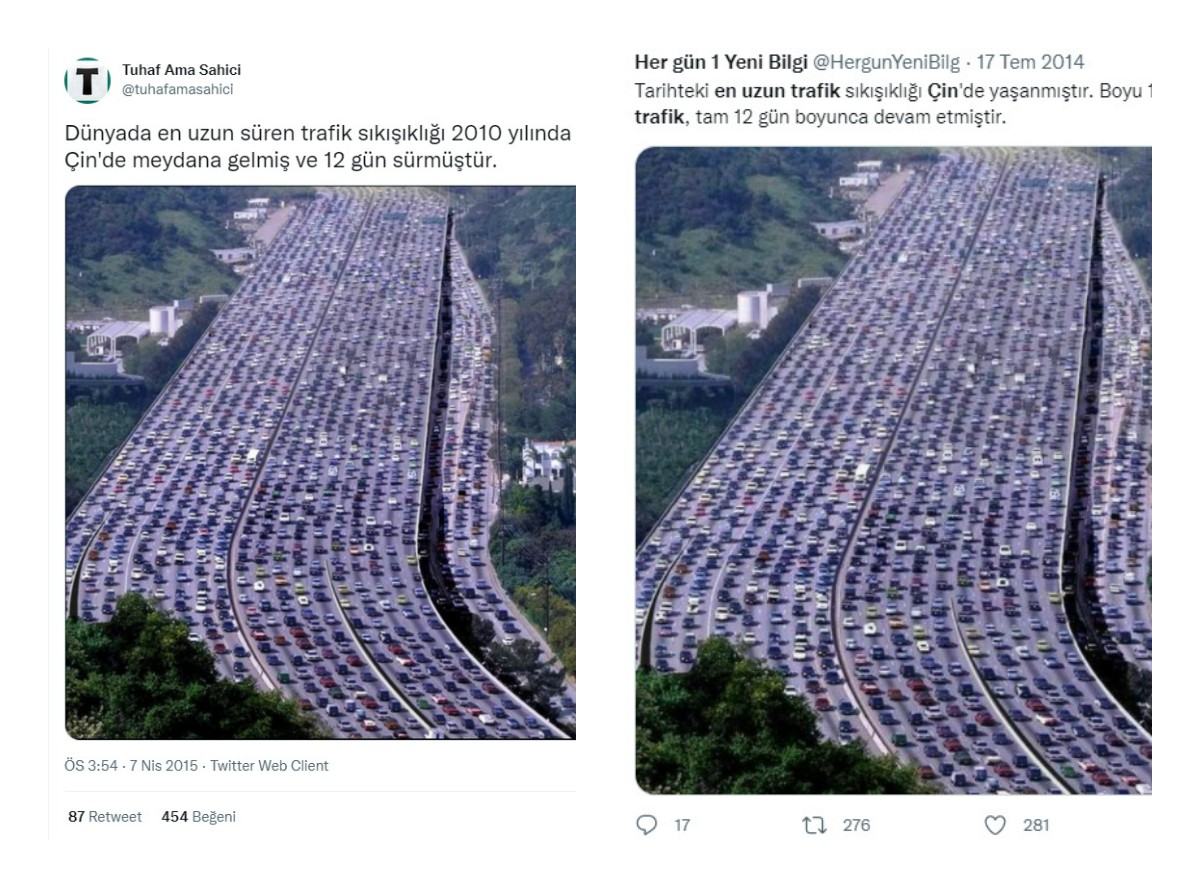Viewport: 1200px width, 888px height.
Task: Click the like count 281
Action: coord(1036,825)
